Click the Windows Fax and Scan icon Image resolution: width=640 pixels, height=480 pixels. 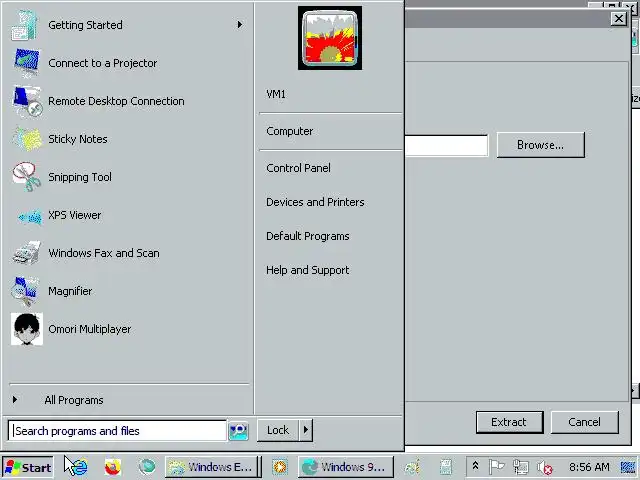[x=27, y=253]
